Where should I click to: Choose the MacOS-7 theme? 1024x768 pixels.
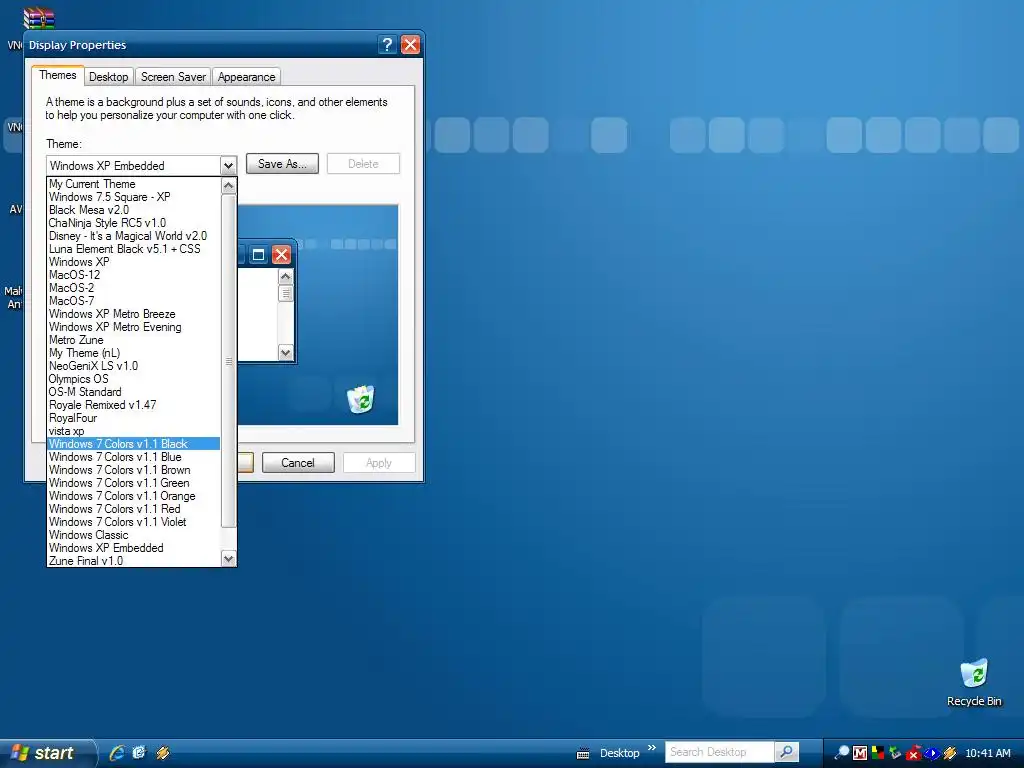click(134, 301)
